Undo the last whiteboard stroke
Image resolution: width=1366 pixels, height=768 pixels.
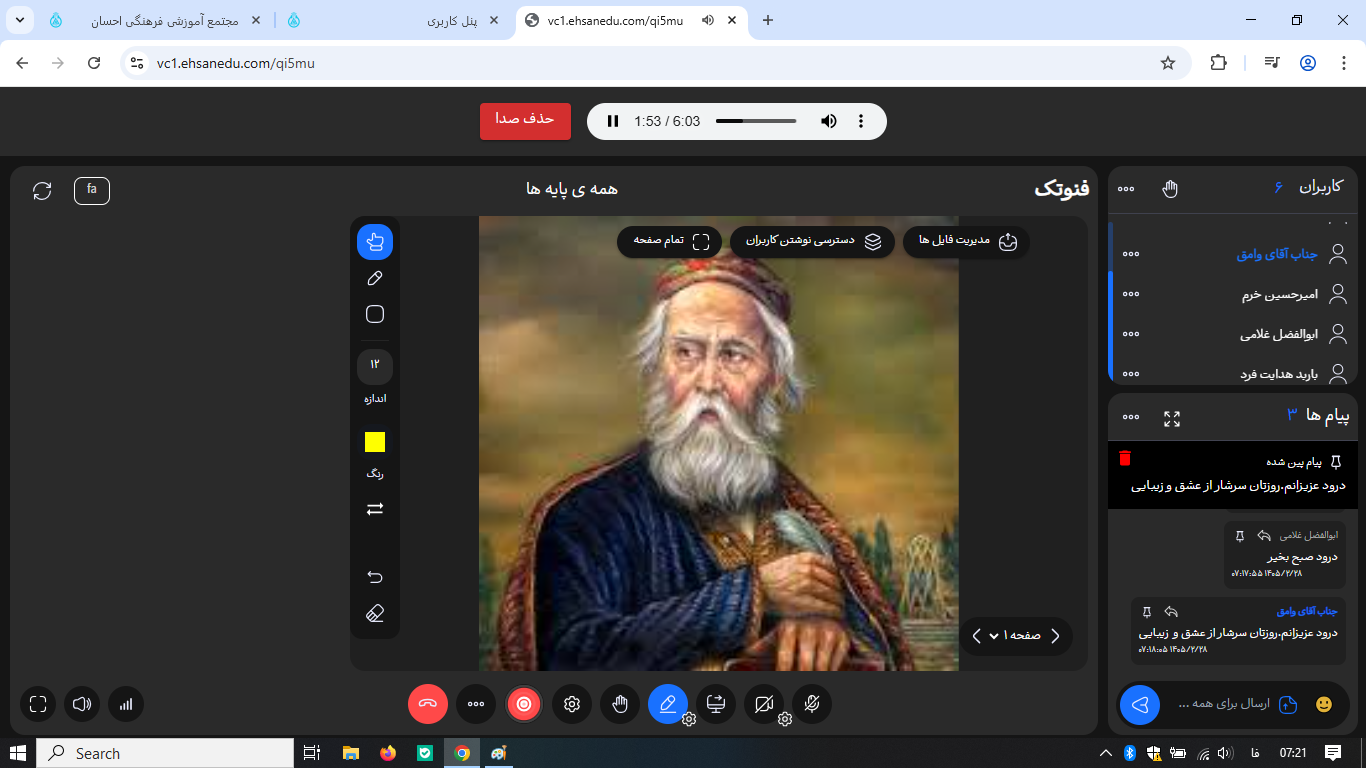click(x=375, y=577)
